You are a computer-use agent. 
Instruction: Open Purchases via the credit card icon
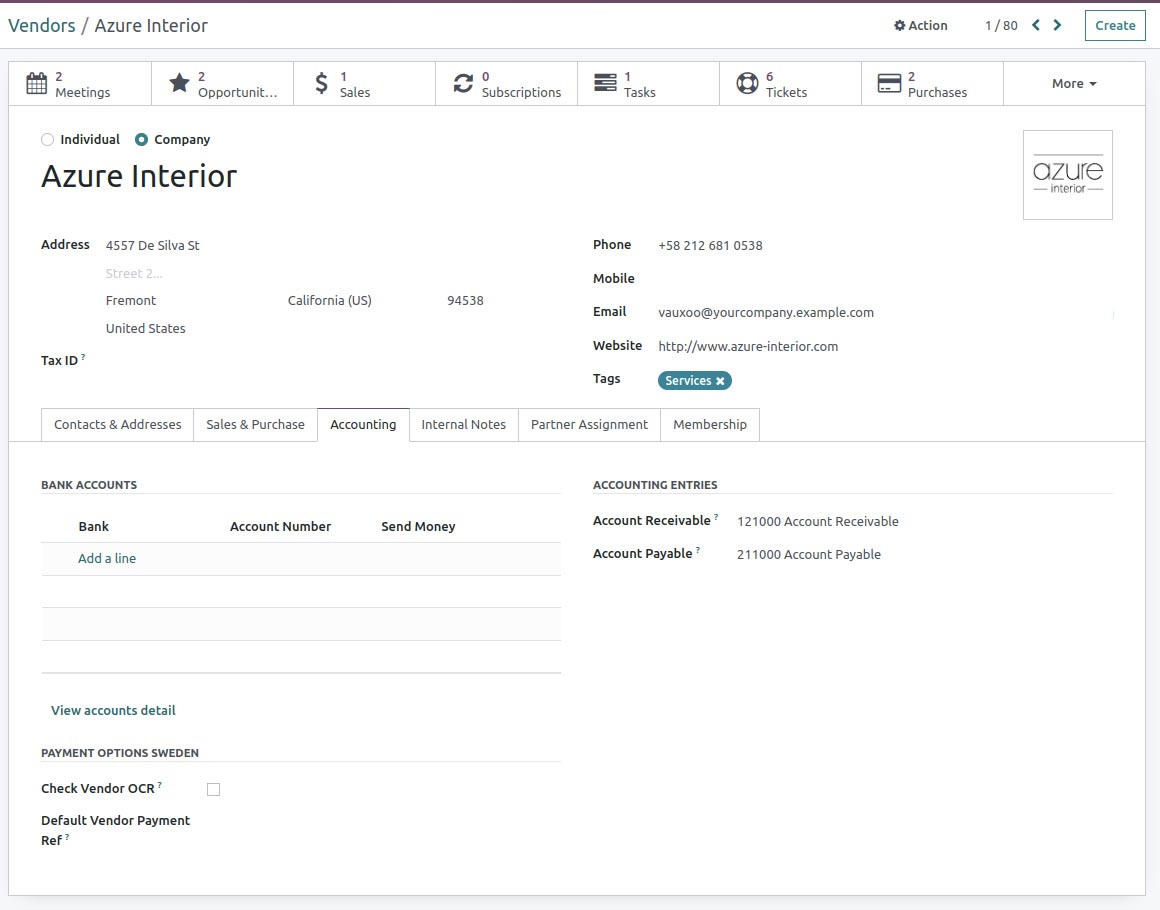(890, 83)
